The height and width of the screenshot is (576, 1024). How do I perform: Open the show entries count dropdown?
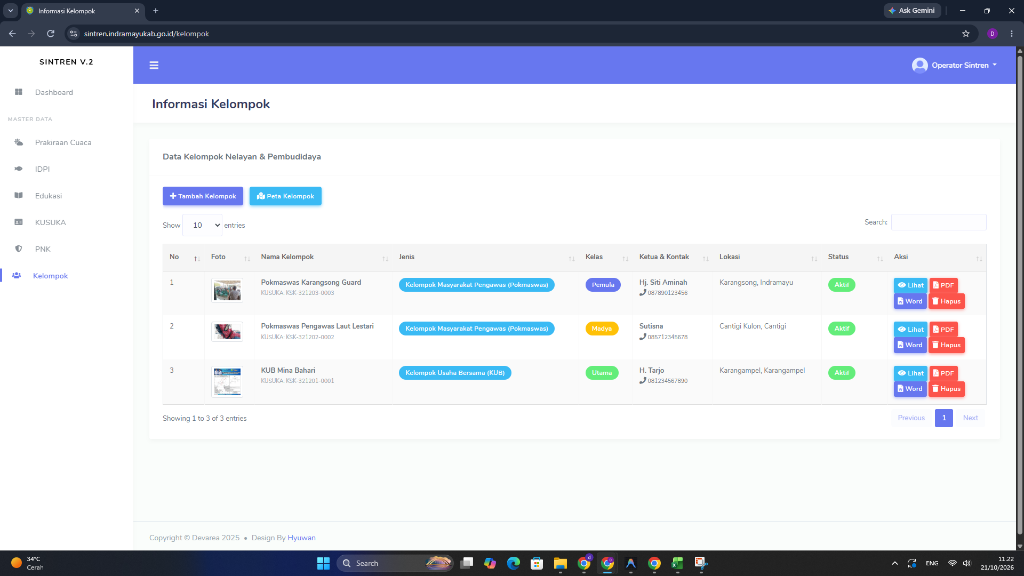tap(202, 225)
